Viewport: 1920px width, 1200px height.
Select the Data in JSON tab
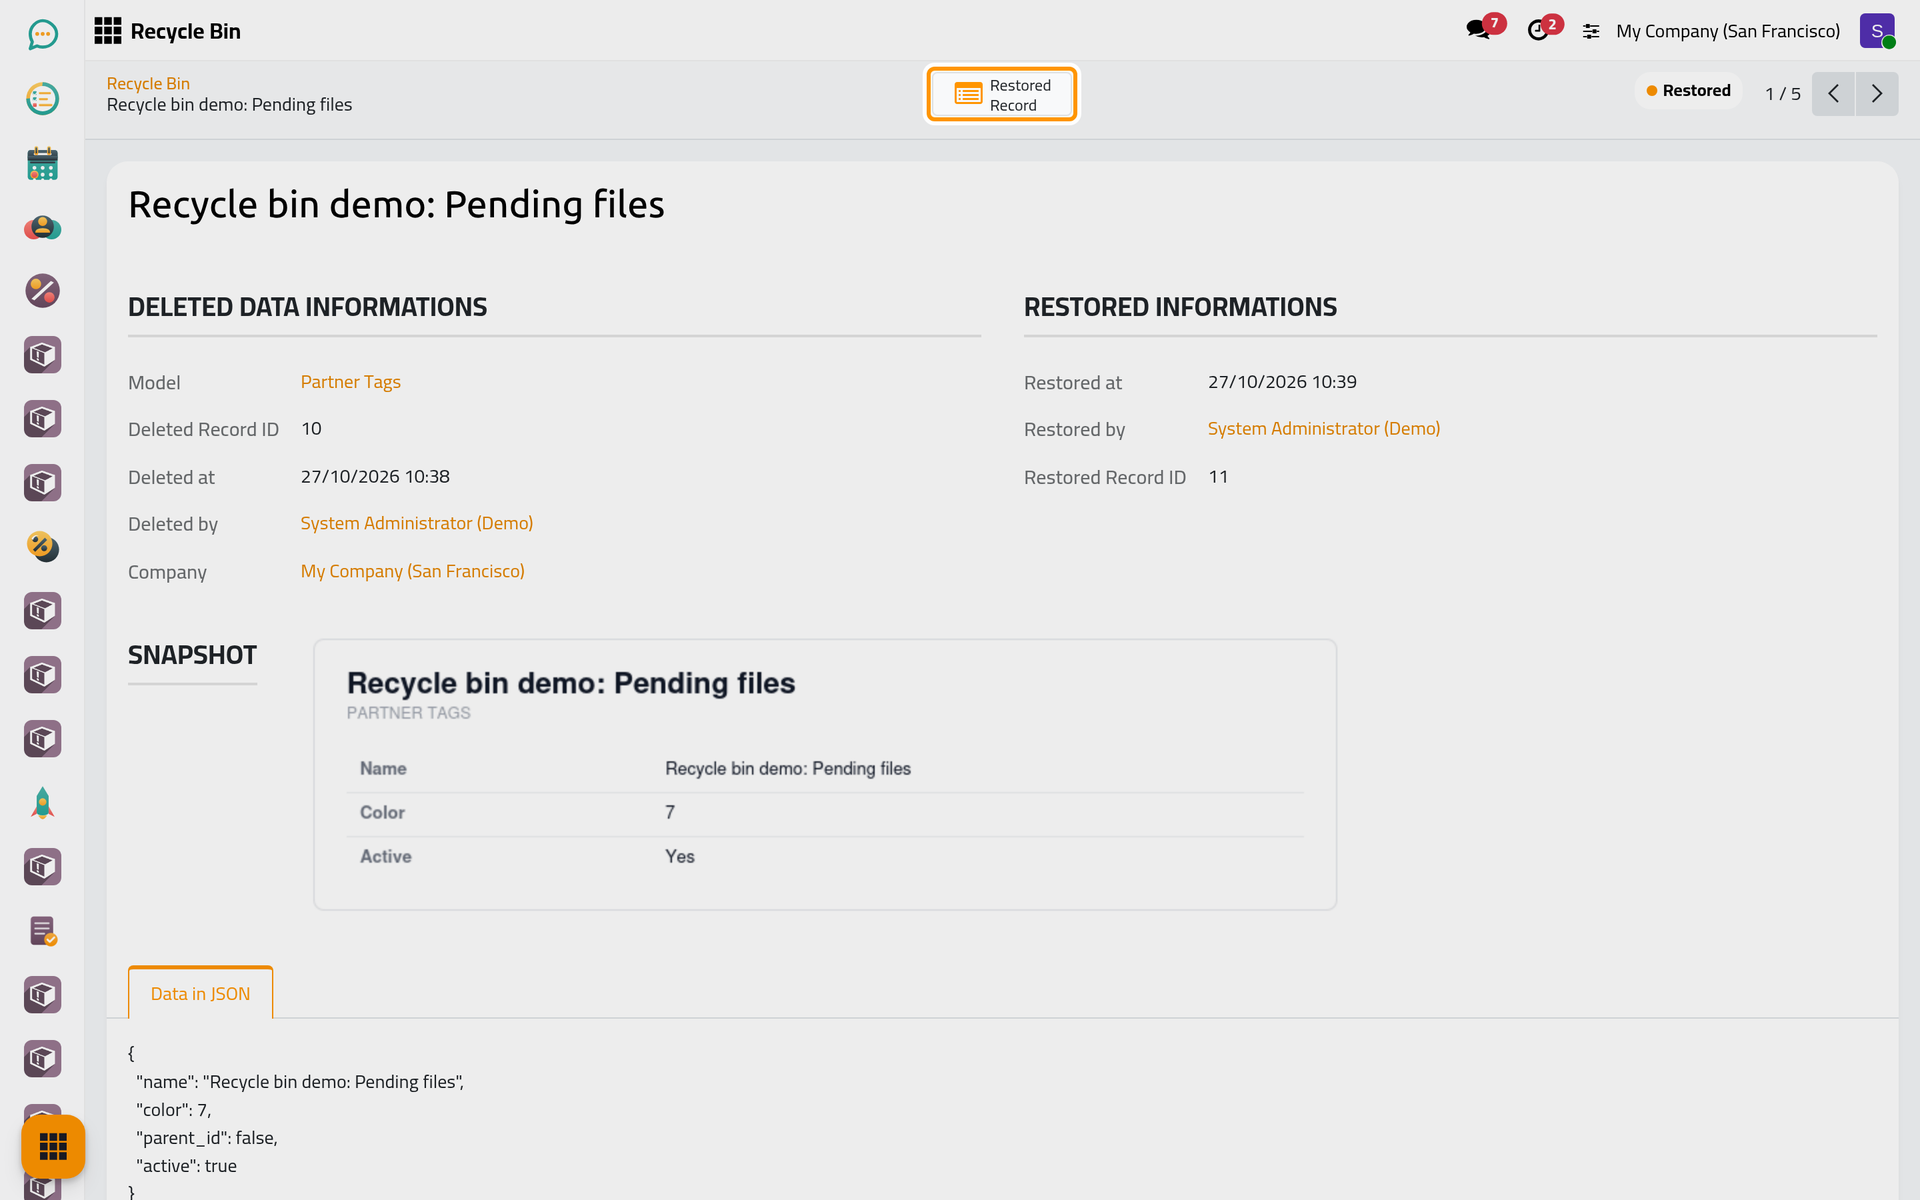200,994
